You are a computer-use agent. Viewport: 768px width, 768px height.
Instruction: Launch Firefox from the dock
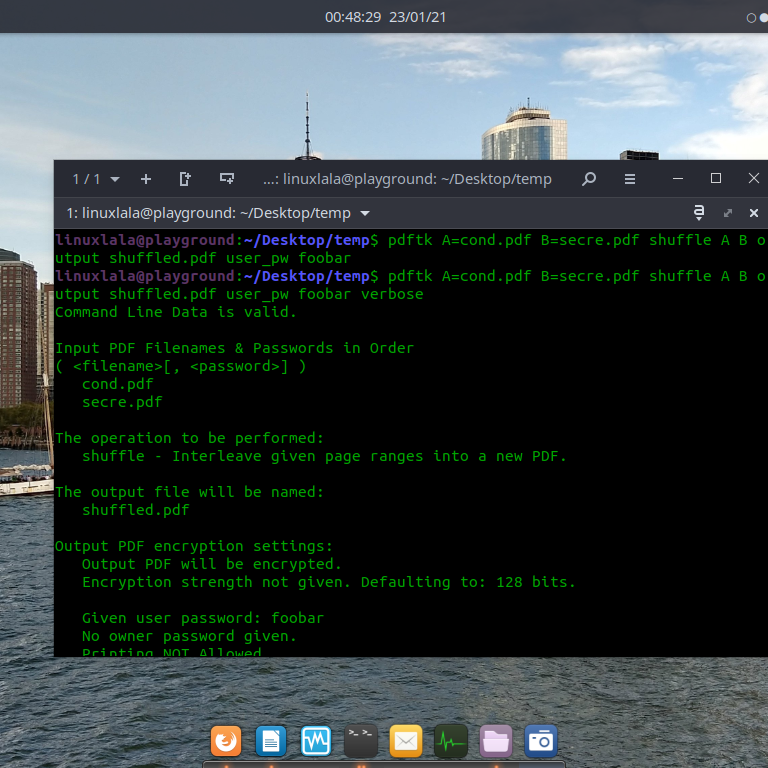point(226,741)
